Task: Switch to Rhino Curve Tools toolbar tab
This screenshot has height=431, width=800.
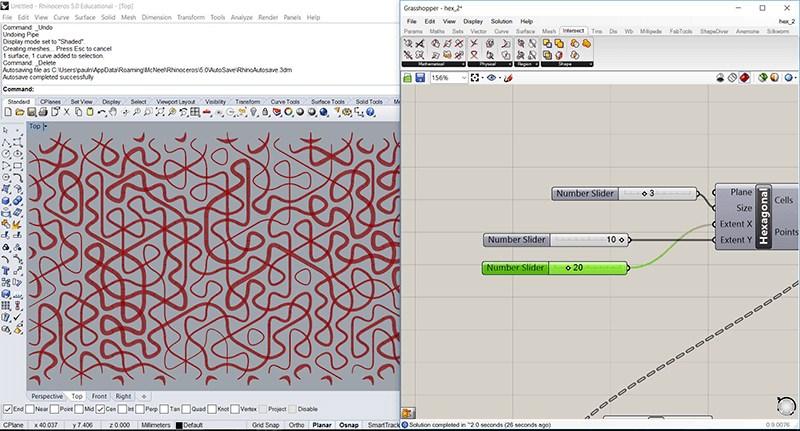Action: click(285, 102)
